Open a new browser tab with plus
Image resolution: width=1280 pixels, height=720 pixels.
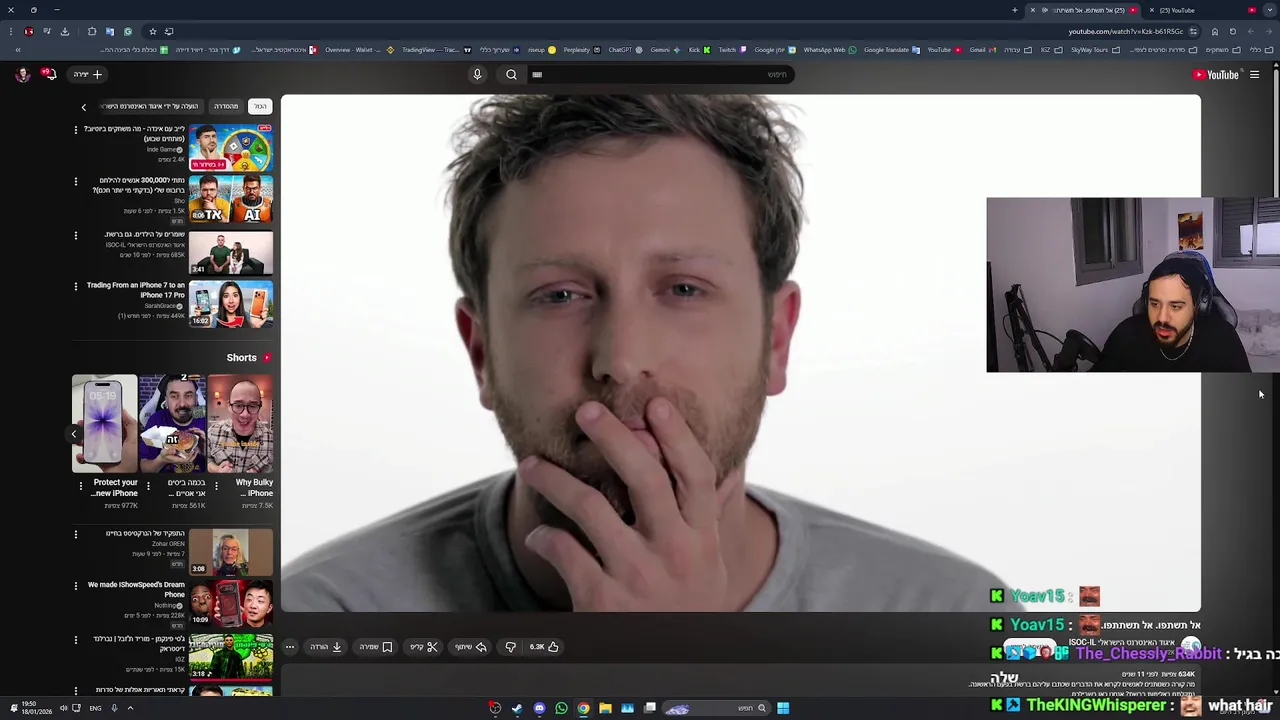click(1014, 10)
